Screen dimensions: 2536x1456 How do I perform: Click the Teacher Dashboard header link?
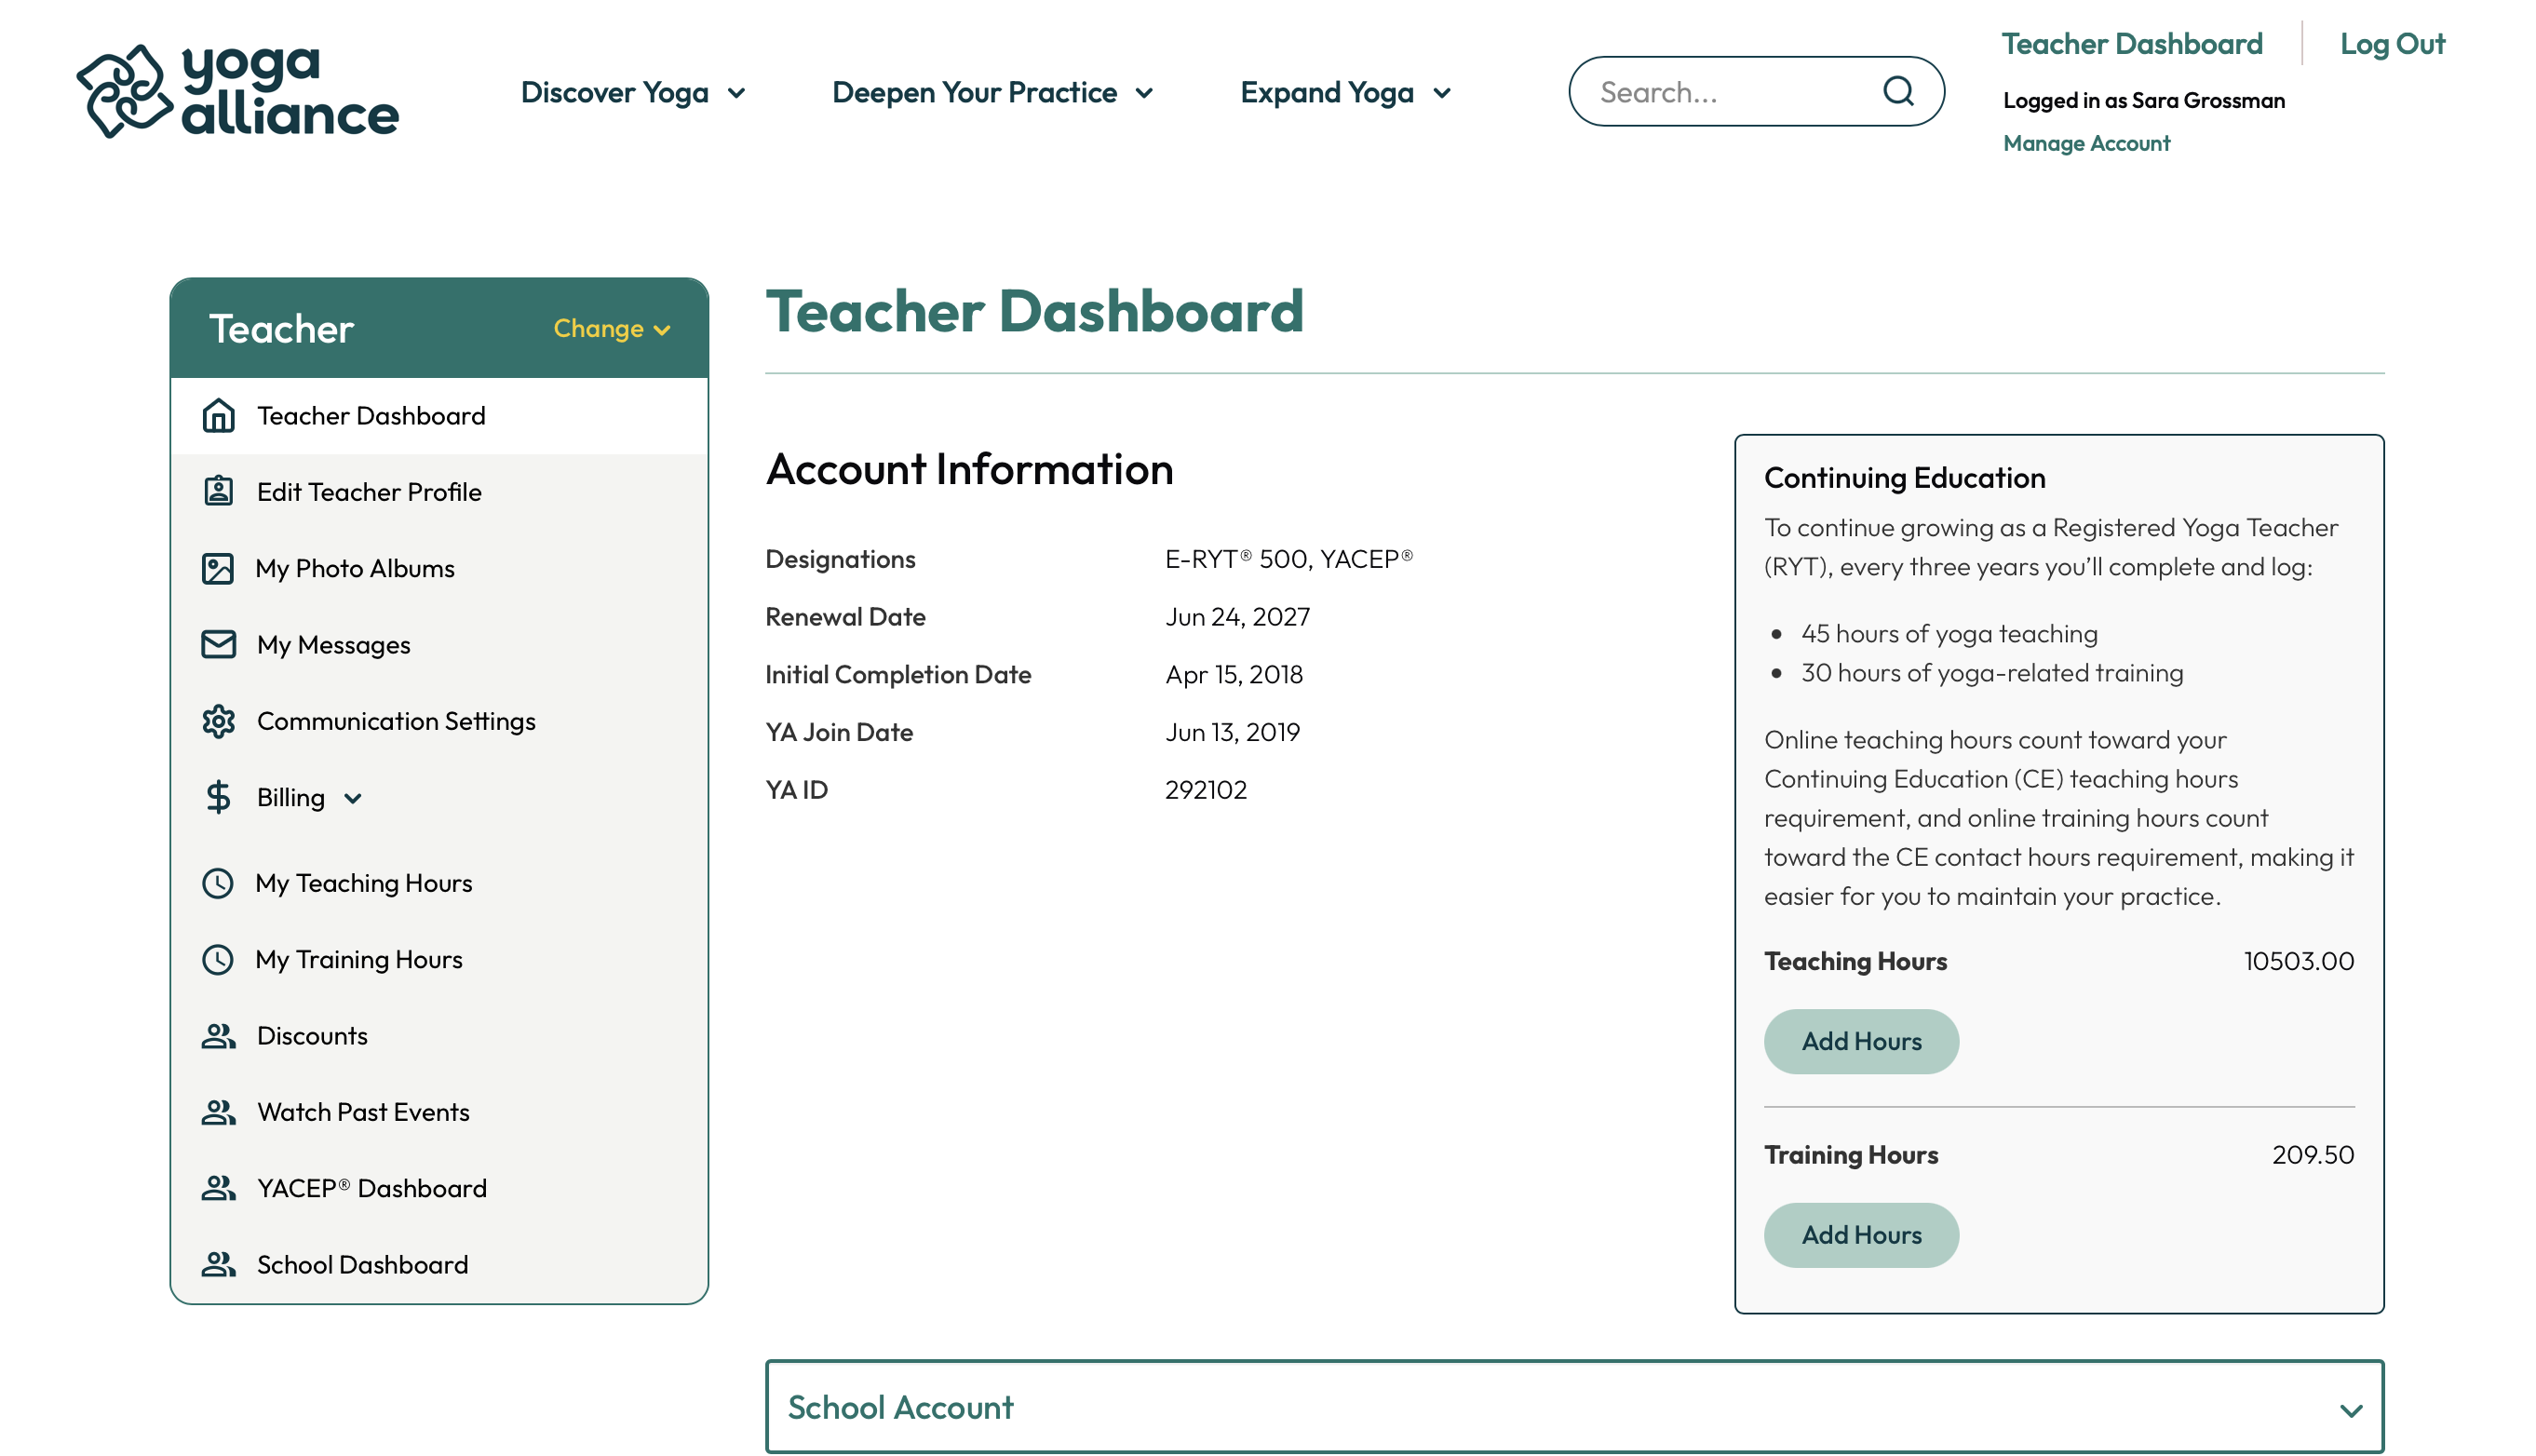(2131, 43)
